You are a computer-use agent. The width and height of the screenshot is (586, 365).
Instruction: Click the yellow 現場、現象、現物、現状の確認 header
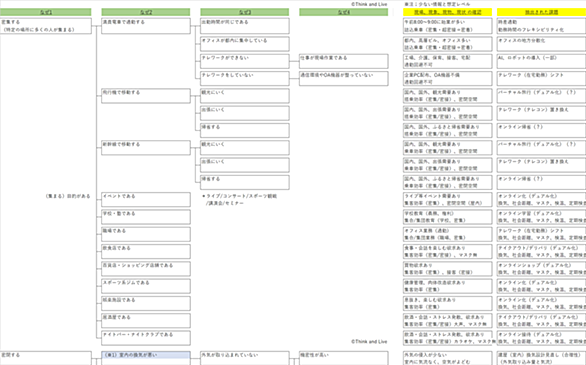tap(447, 12)
